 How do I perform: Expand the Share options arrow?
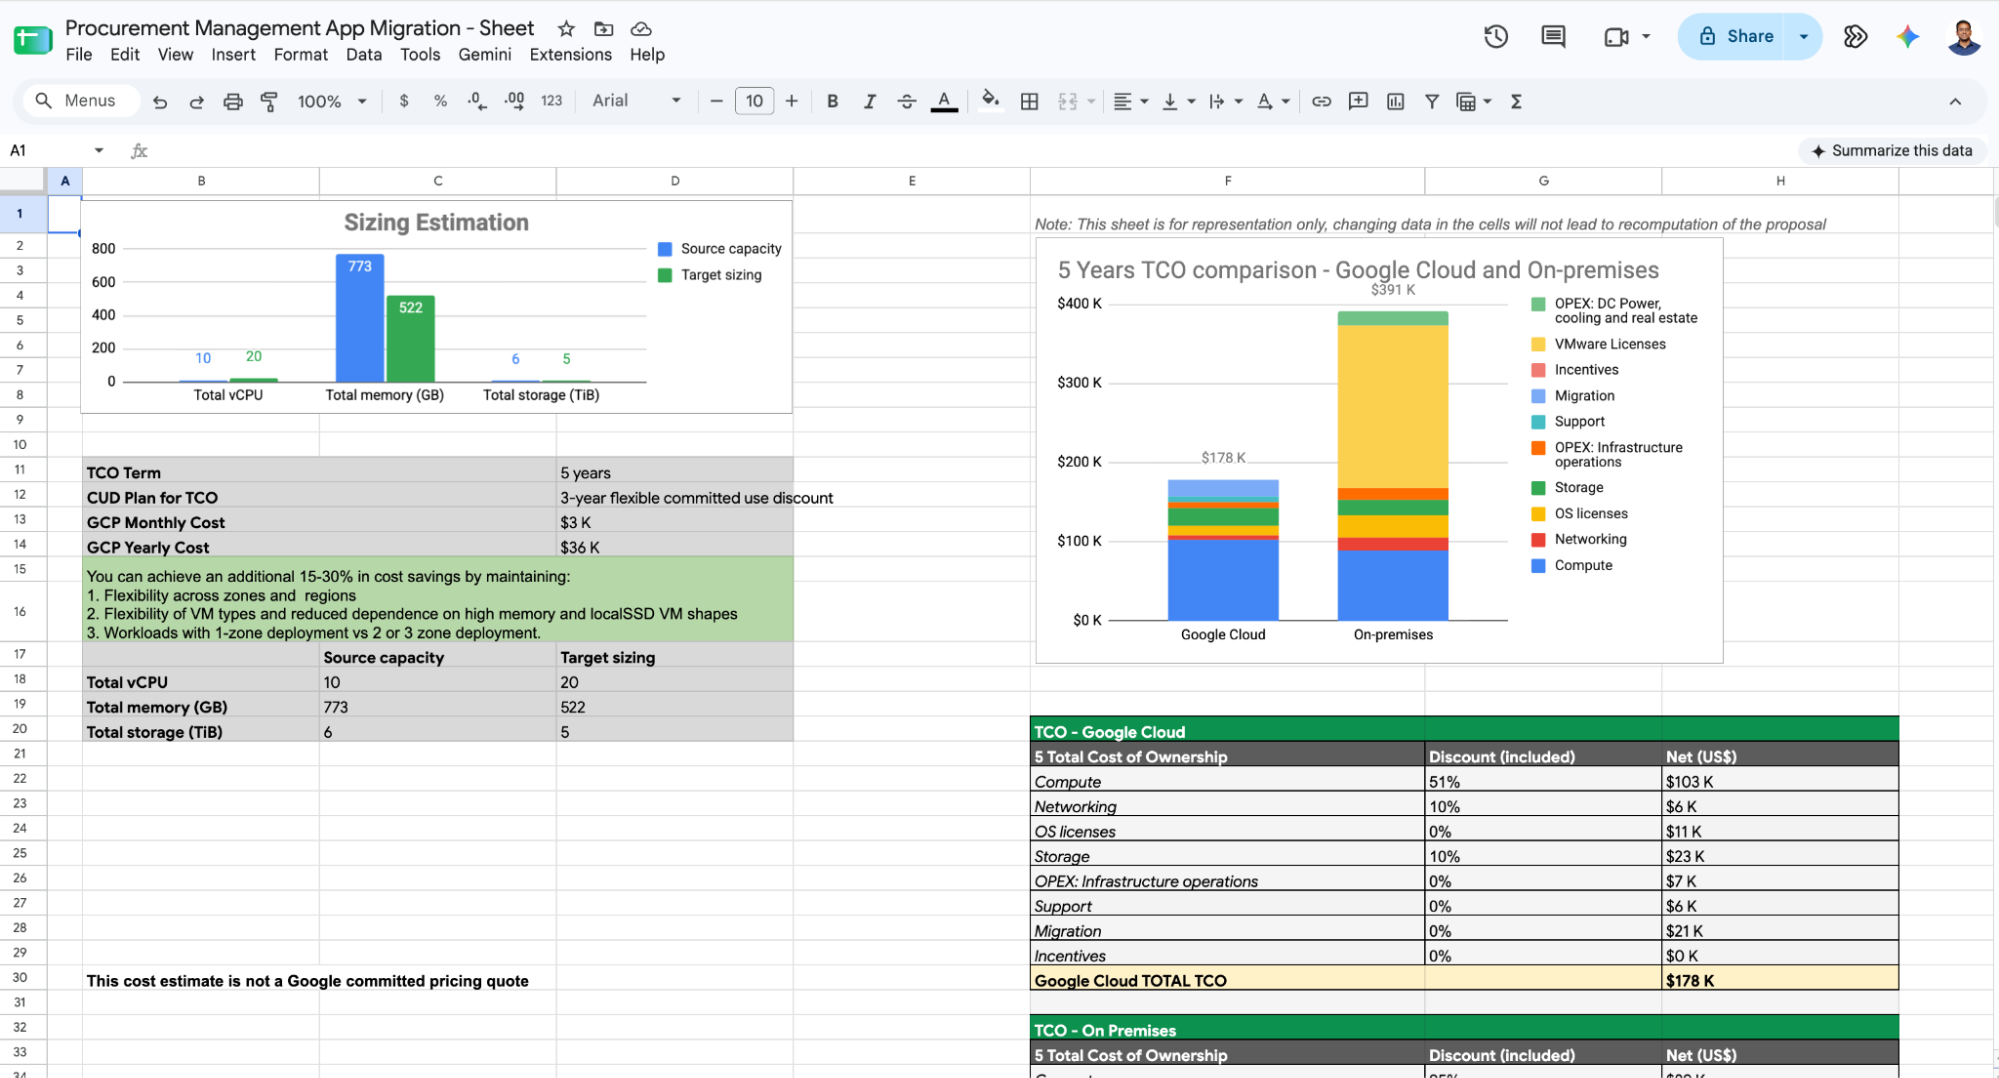1804,37
